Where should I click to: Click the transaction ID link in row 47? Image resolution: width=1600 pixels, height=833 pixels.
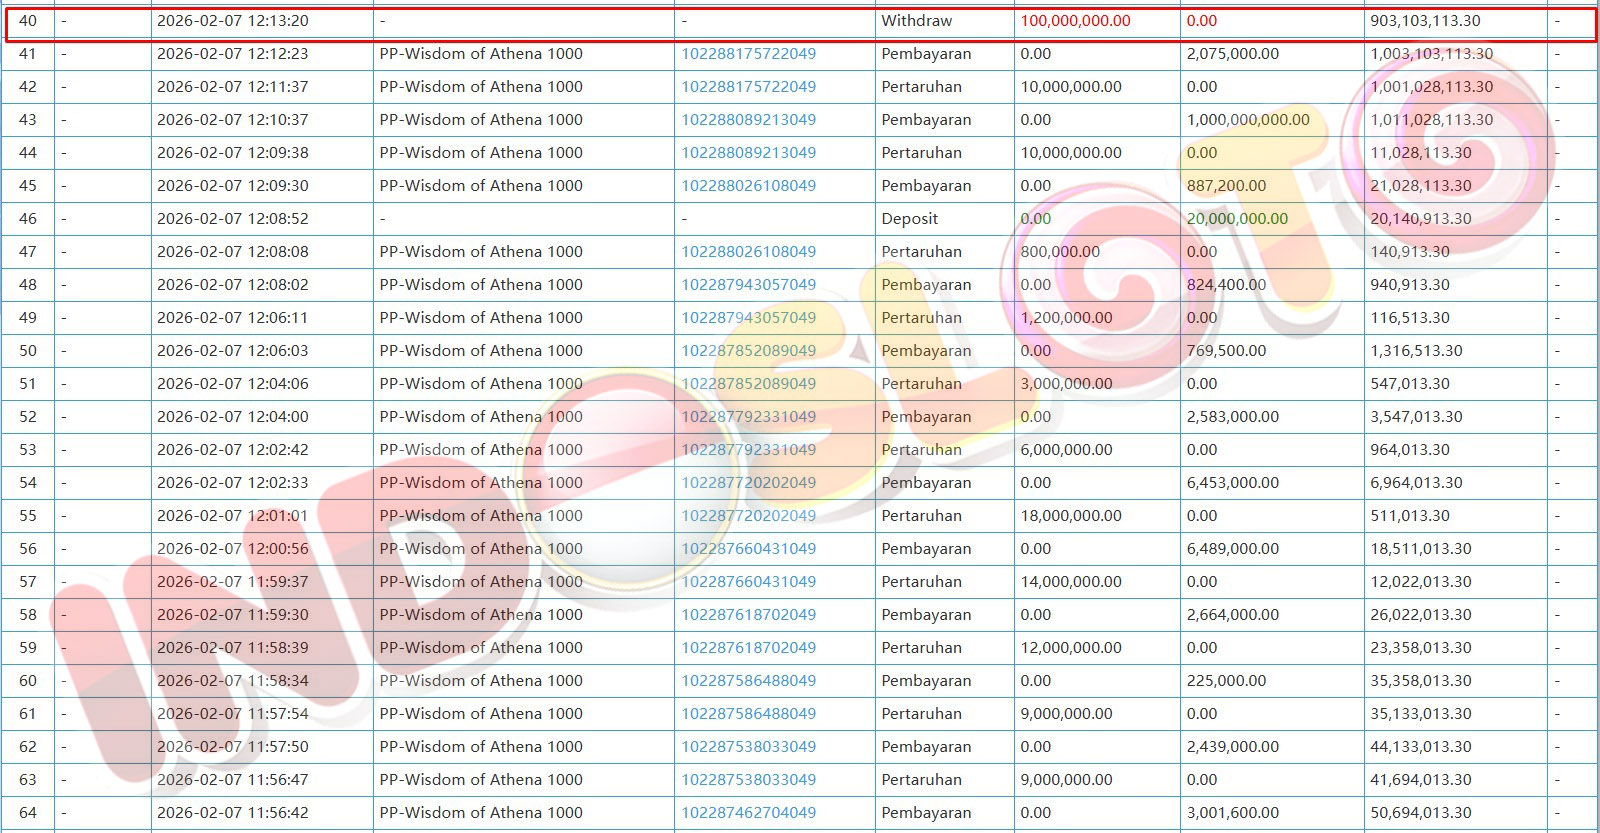point(748,252)
